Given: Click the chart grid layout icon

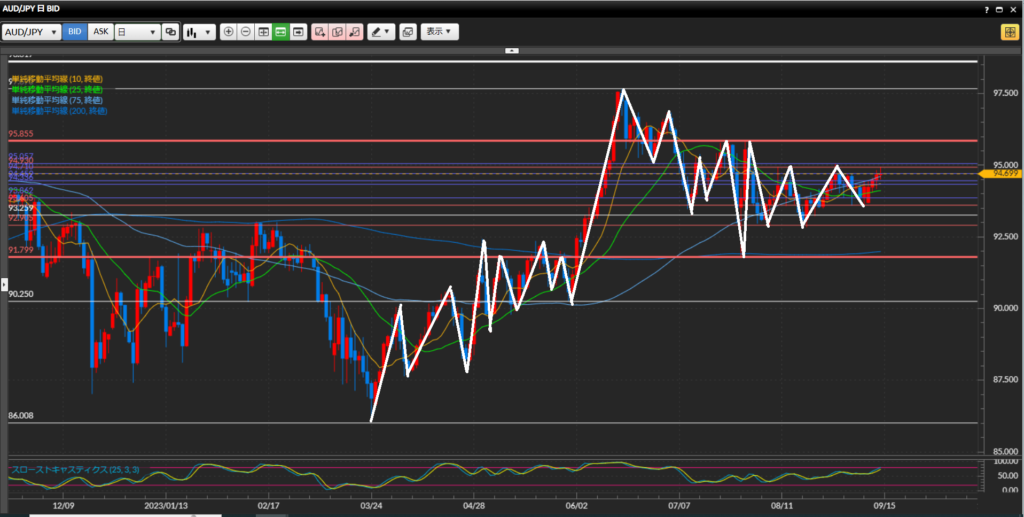Looking at the screenshot, I should pos(263,32).
